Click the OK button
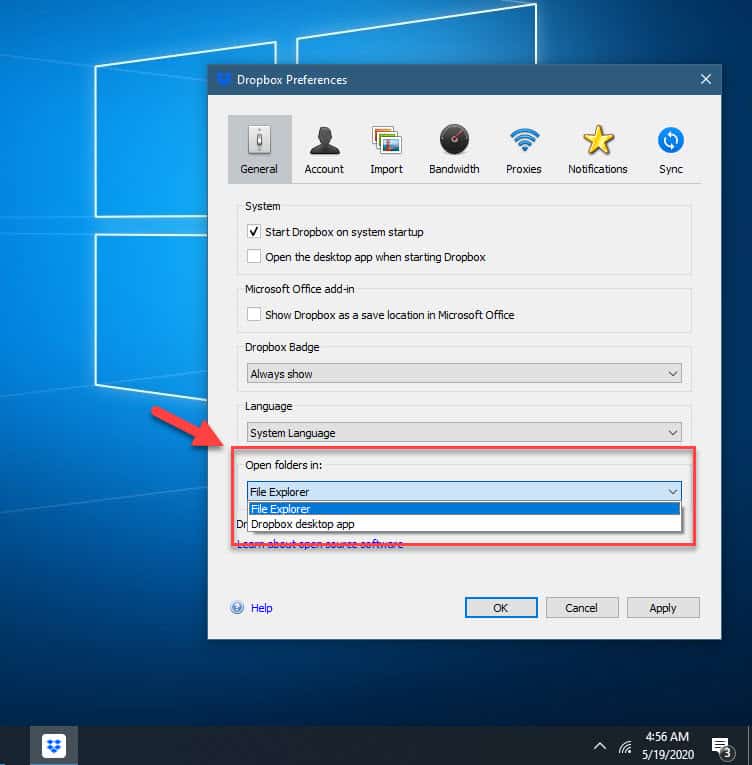 tap(501, 607)
